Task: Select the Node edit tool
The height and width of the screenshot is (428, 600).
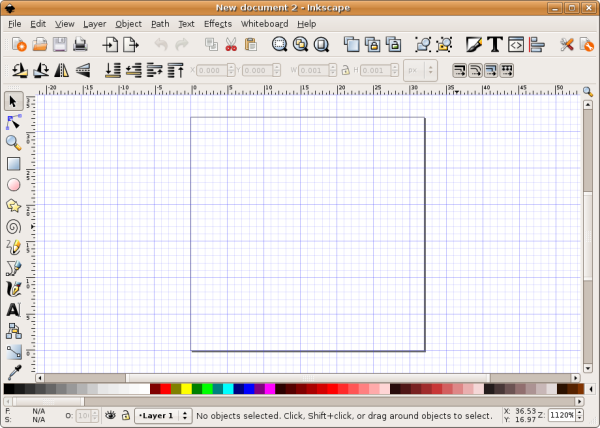Action: 13,121
